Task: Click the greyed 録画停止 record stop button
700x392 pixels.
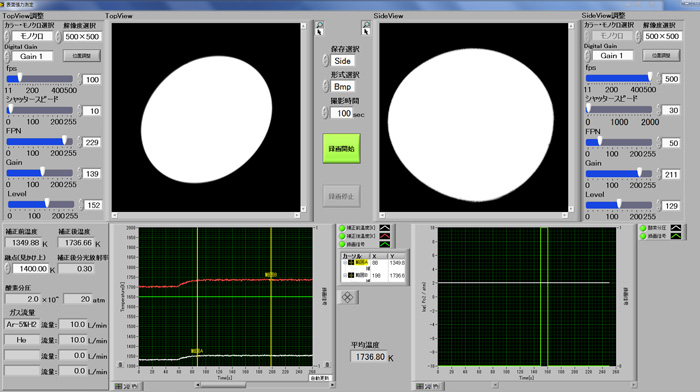Action: pyautogui.click(x=342, y=196)
